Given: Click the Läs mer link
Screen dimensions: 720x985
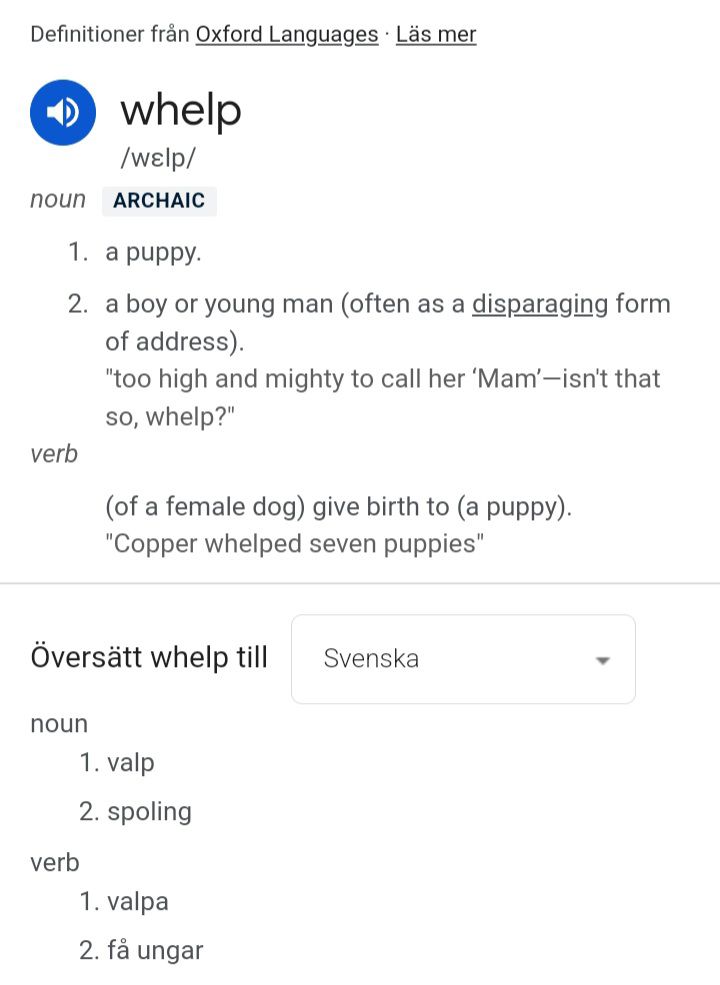Looking at the screenshot, I should pyautogui.click(x=436, y=35).
